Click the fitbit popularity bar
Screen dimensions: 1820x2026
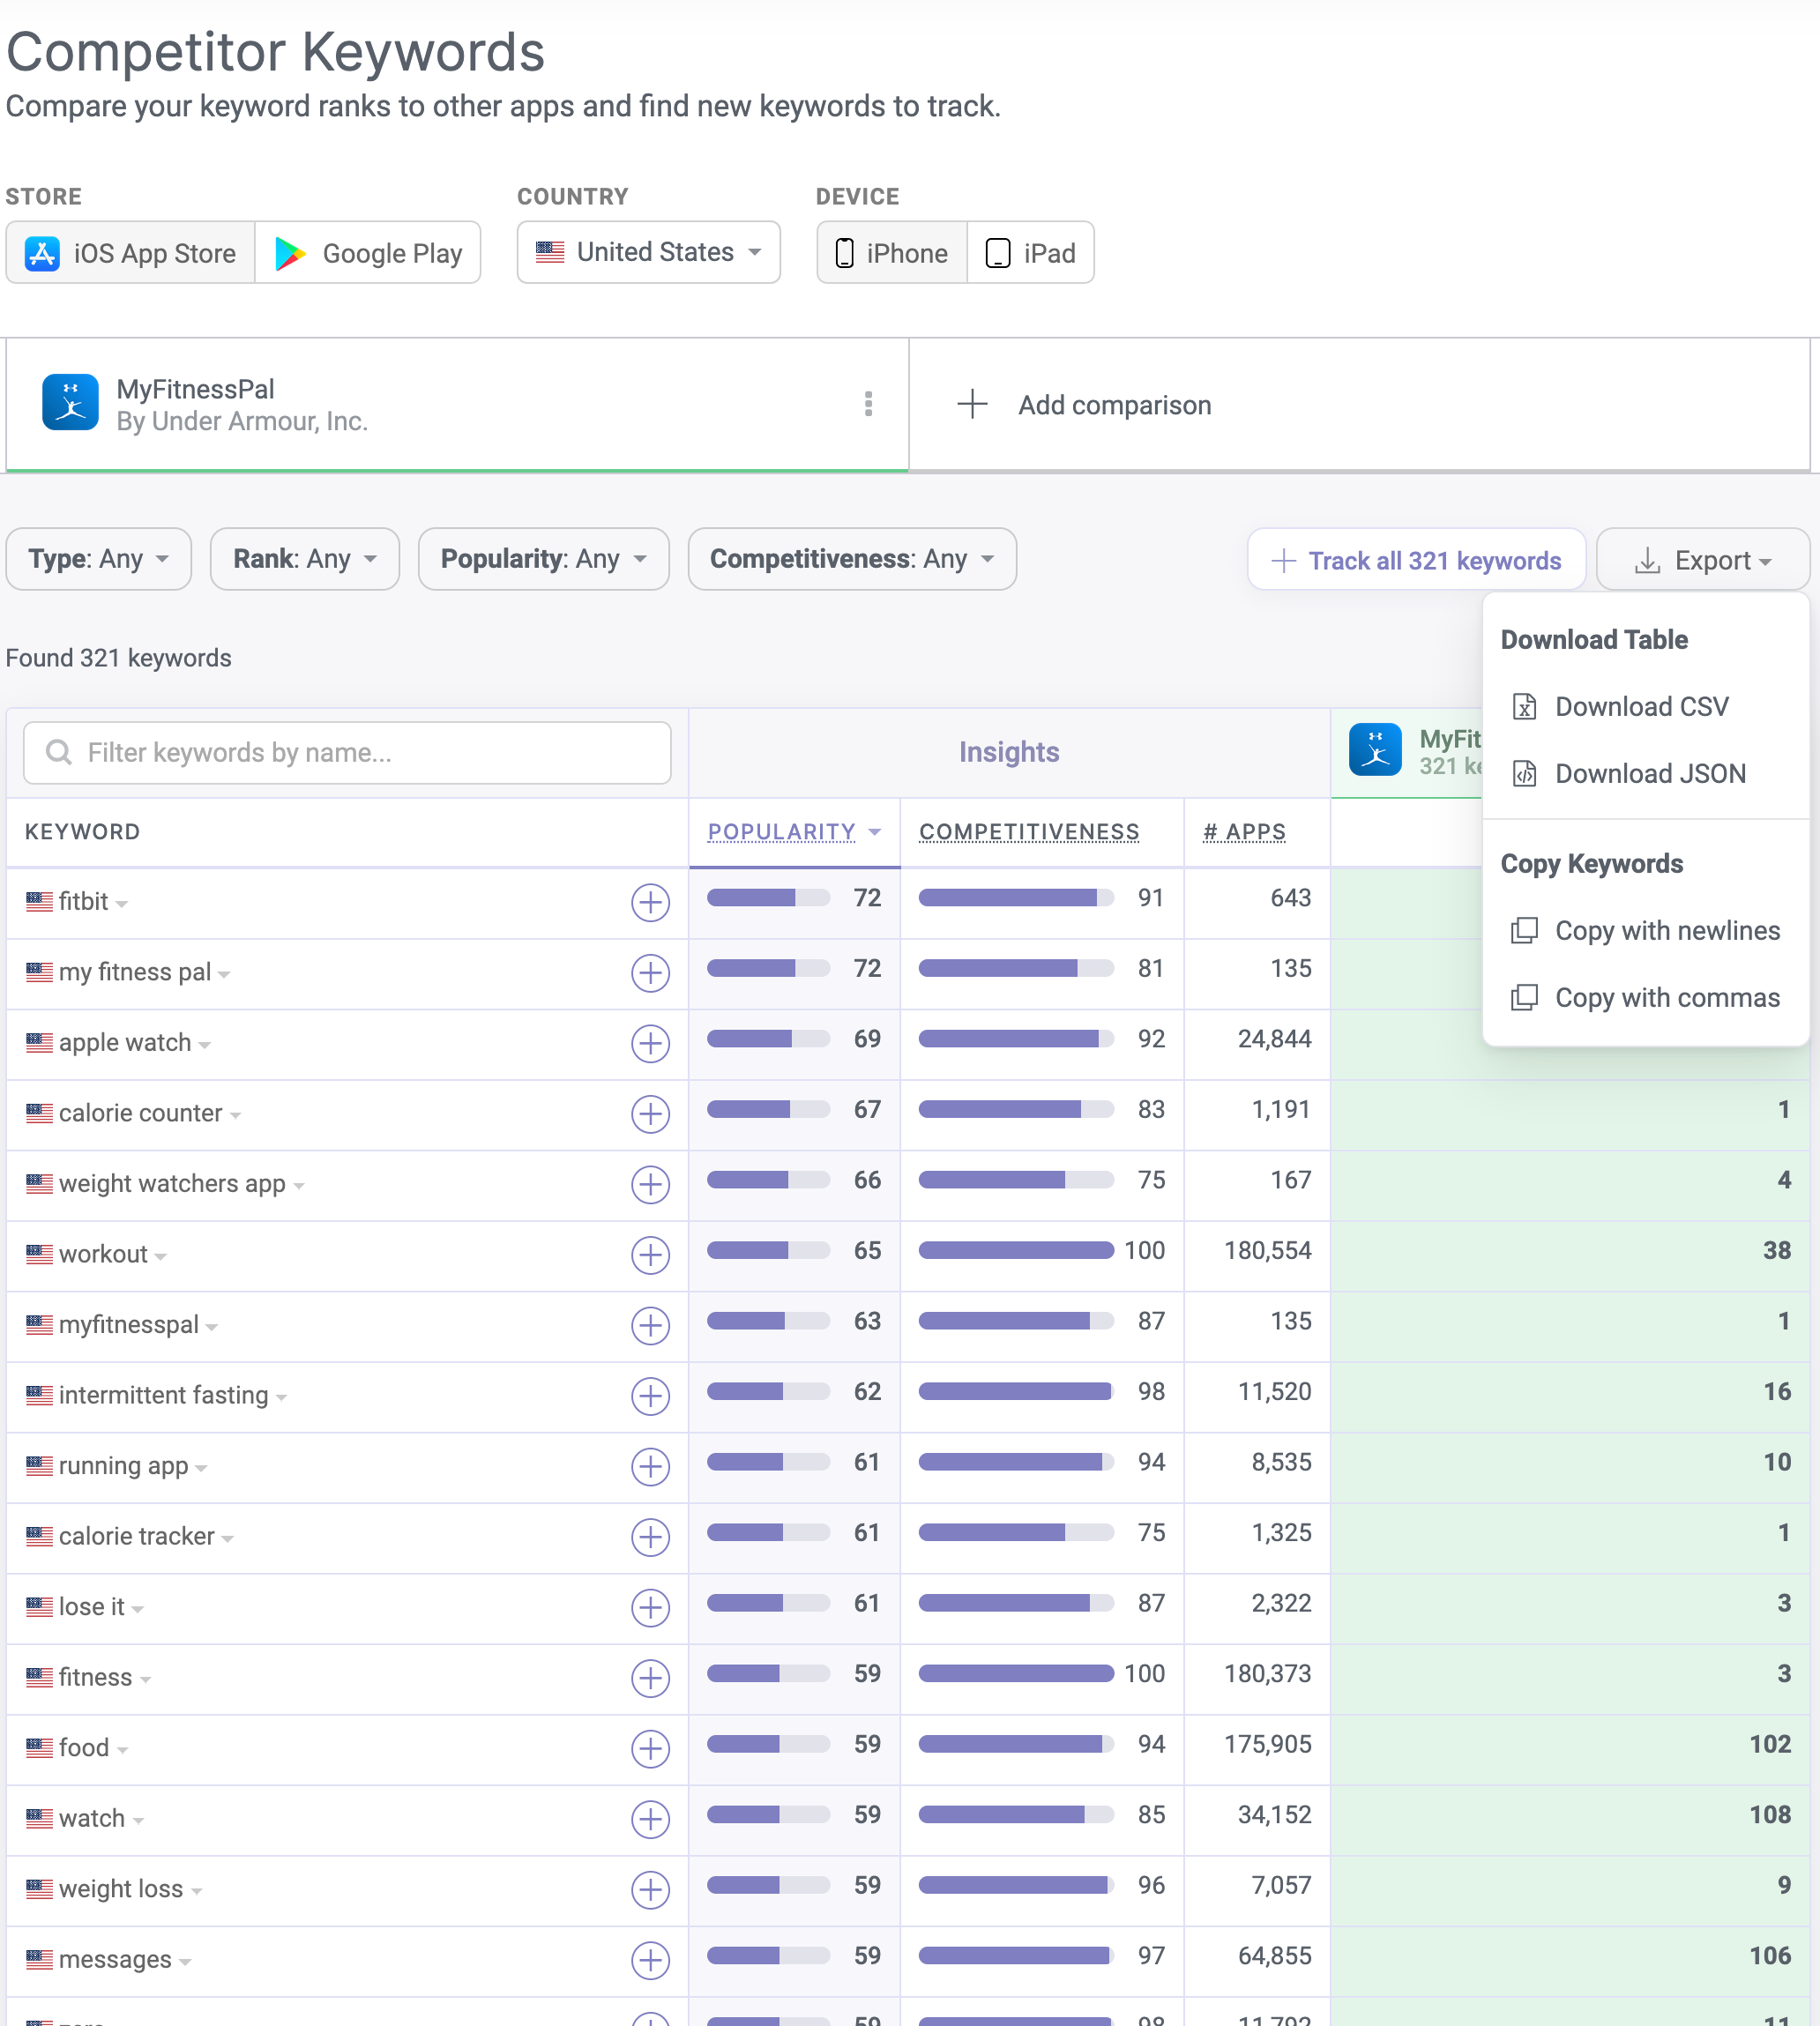[x=768, y=898]
